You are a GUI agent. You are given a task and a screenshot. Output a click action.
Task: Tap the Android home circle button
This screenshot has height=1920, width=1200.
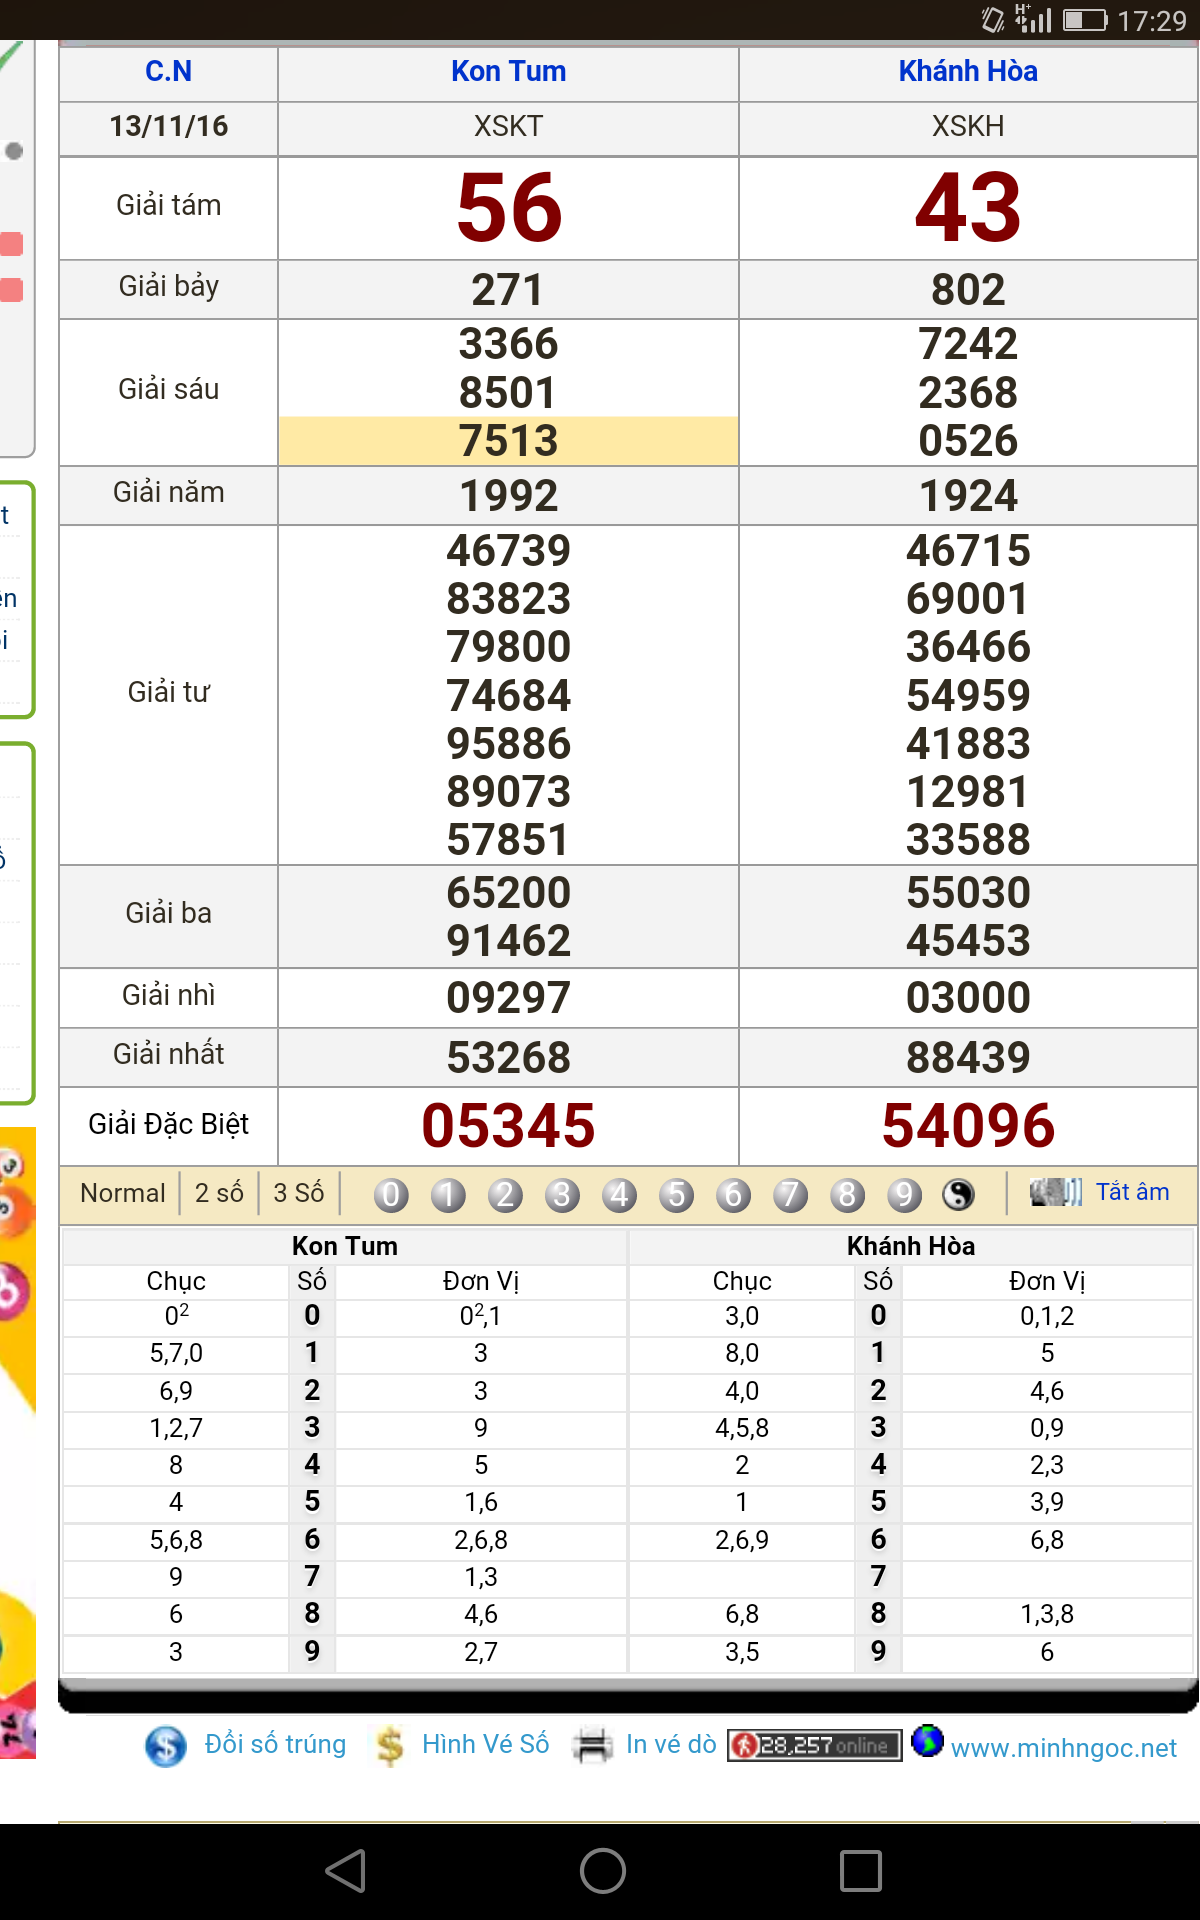coord(603,1870)
